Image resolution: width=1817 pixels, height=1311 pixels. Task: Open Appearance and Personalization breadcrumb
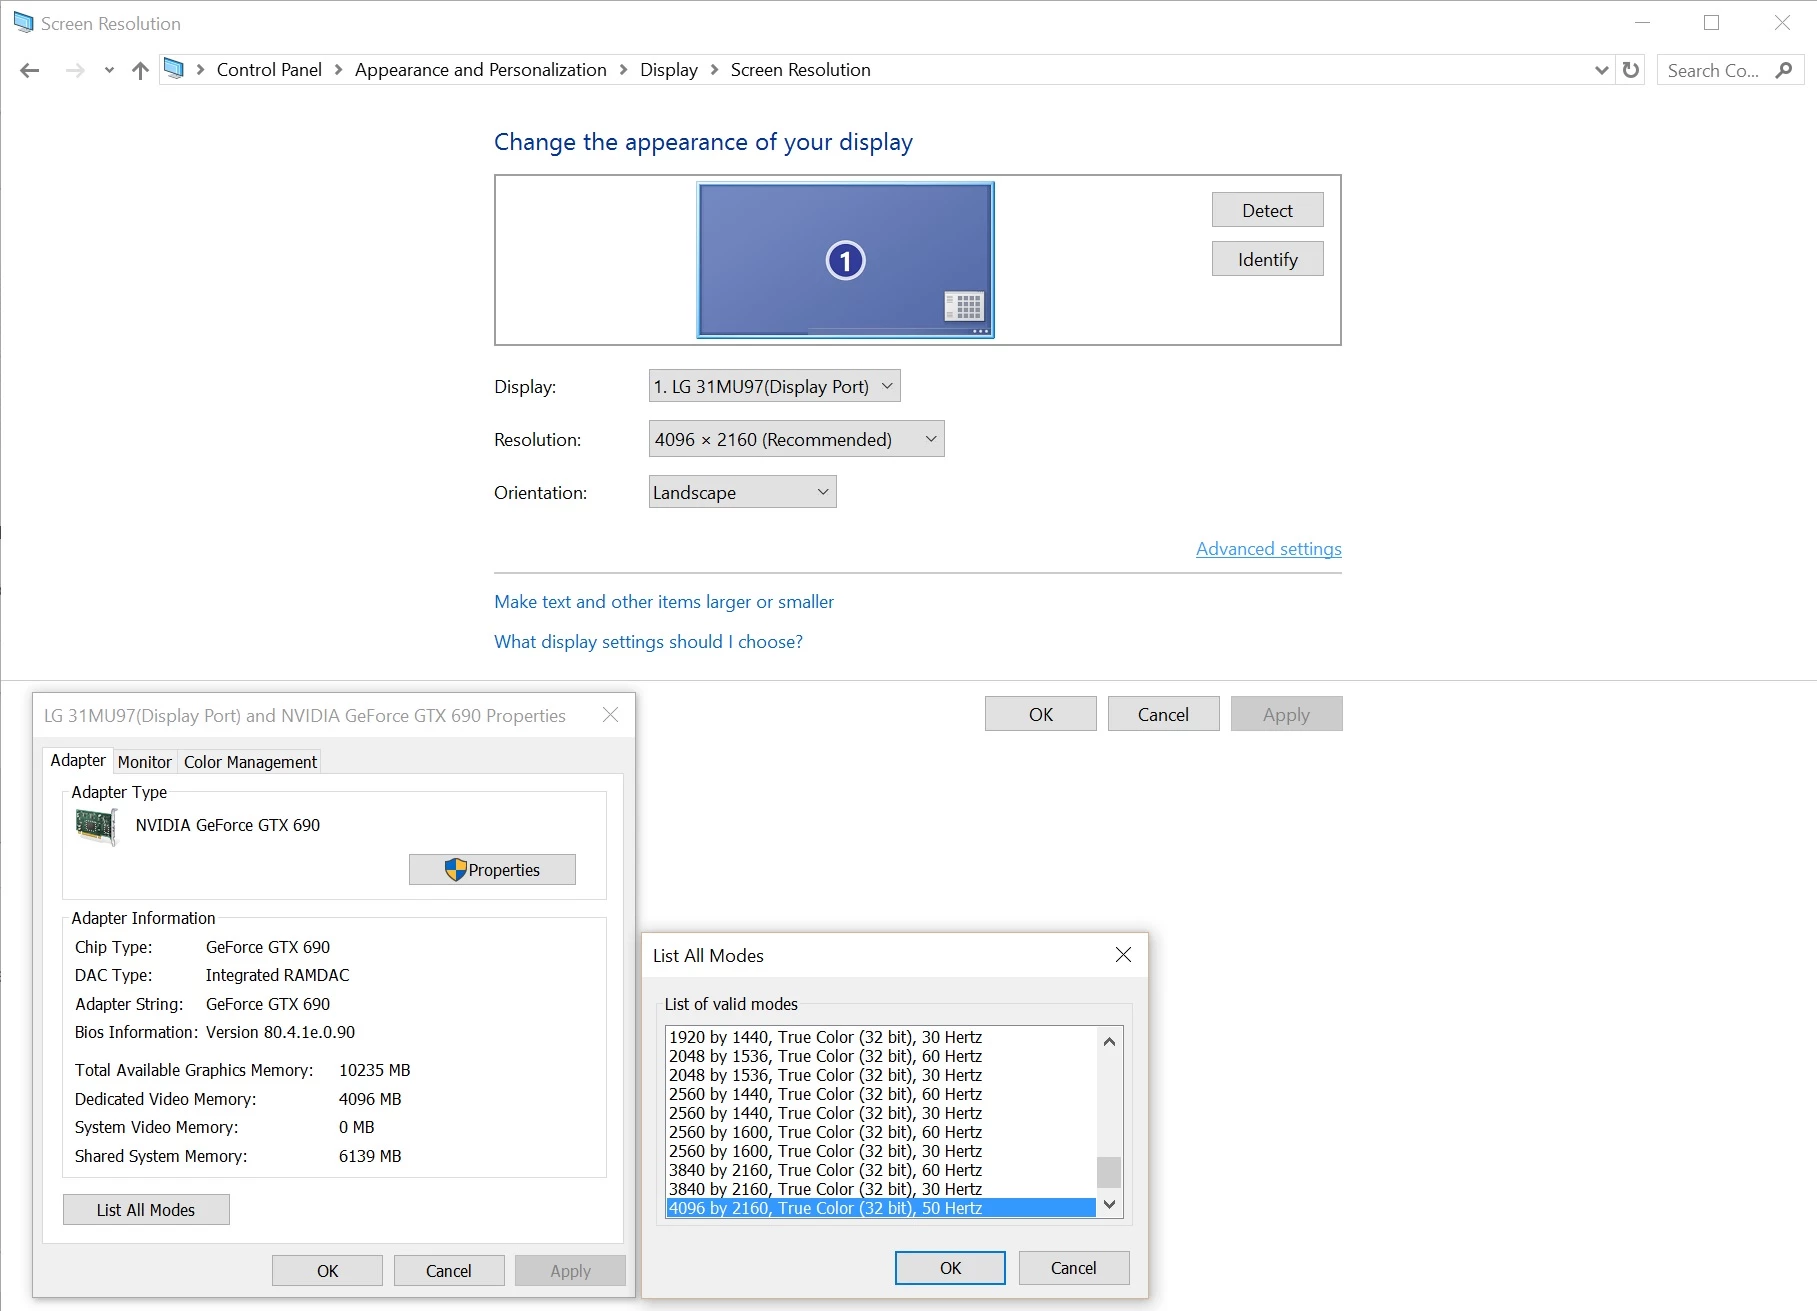coord(480,70)
